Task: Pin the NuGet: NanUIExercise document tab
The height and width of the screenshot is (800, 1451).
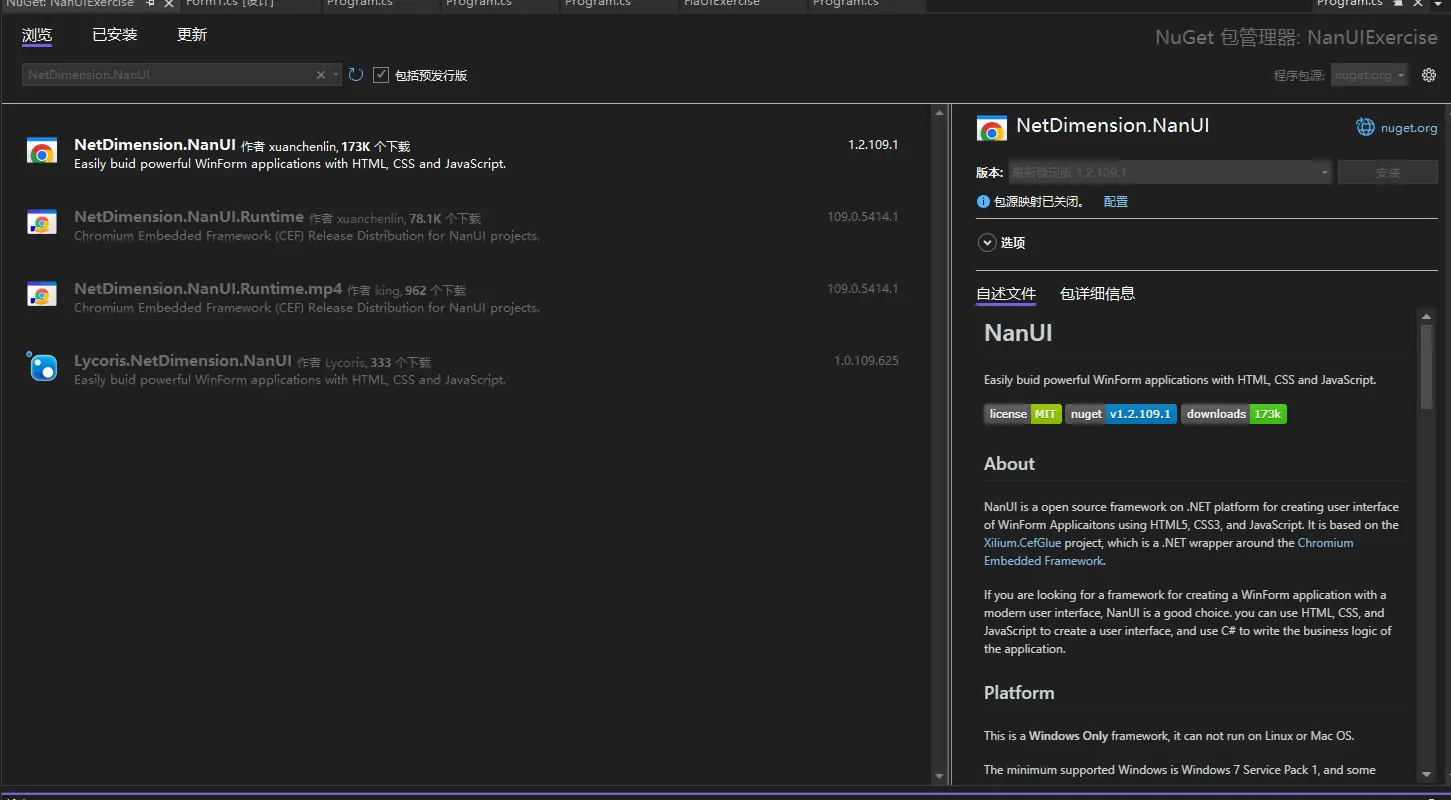Action: click(x=149, y=4)
